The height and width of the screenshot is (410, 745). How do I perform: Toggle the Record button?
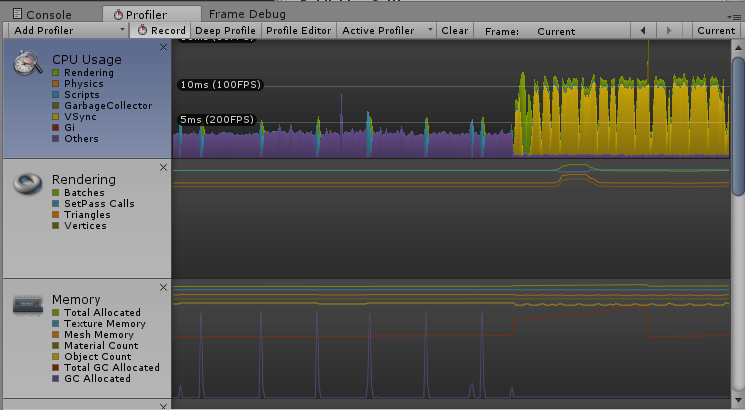[161, 30]
